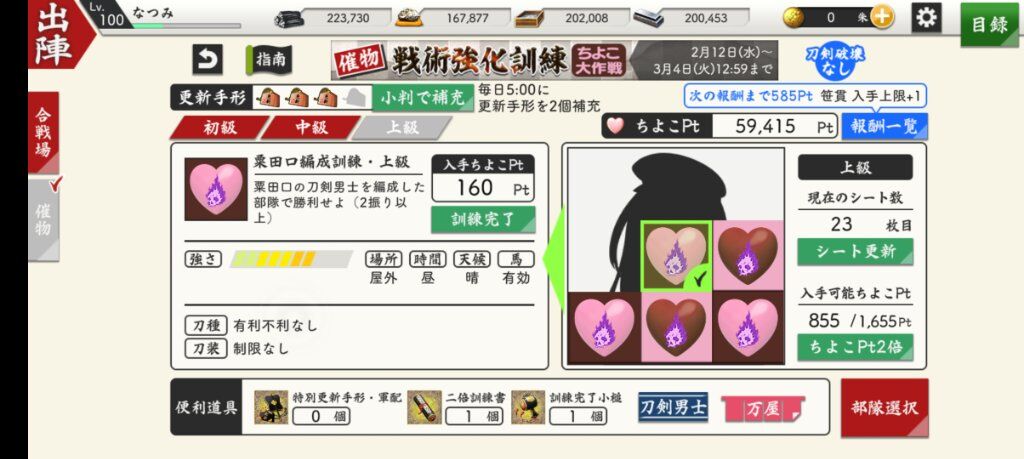This screenshot has width=1024, height=459.
Task: Select the bottom-left pink heart tile
Action: [x=604, y=327]
